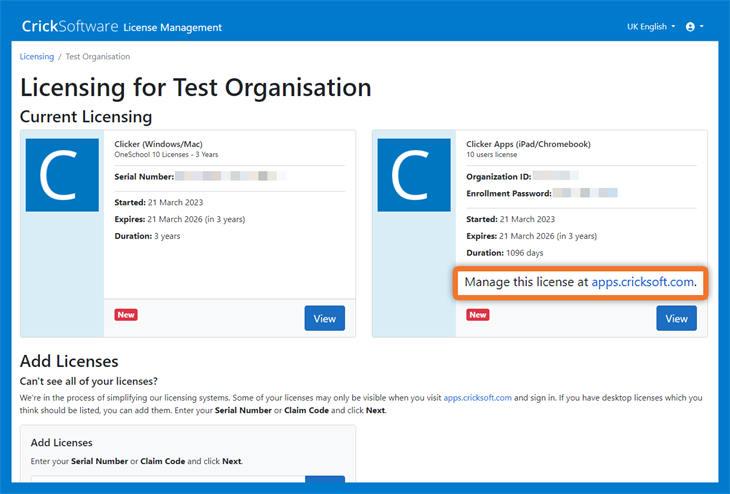Open the user account menu icon

point(691,27)
